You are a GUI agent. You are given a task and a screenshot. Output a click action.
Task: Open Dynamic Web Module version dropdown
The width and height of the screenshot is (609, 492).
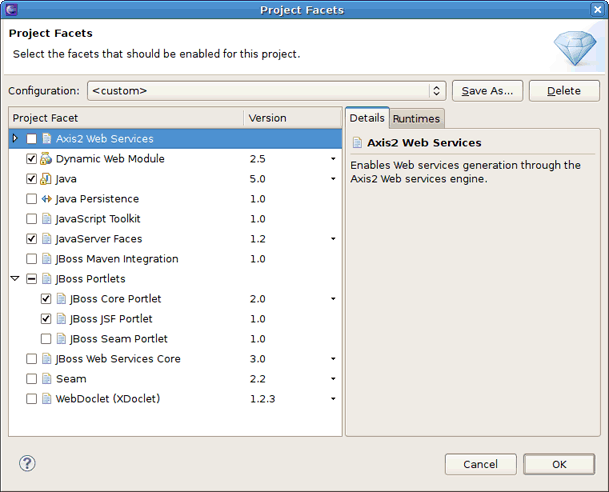(x=333, y=159)
